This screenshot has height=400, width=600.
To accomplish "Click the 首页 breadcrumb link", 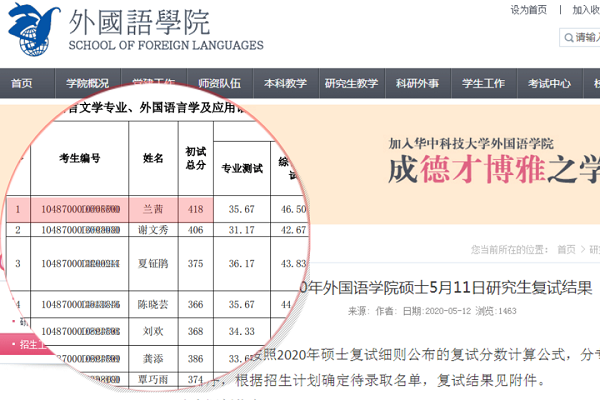I will click(x=566, y=250).
